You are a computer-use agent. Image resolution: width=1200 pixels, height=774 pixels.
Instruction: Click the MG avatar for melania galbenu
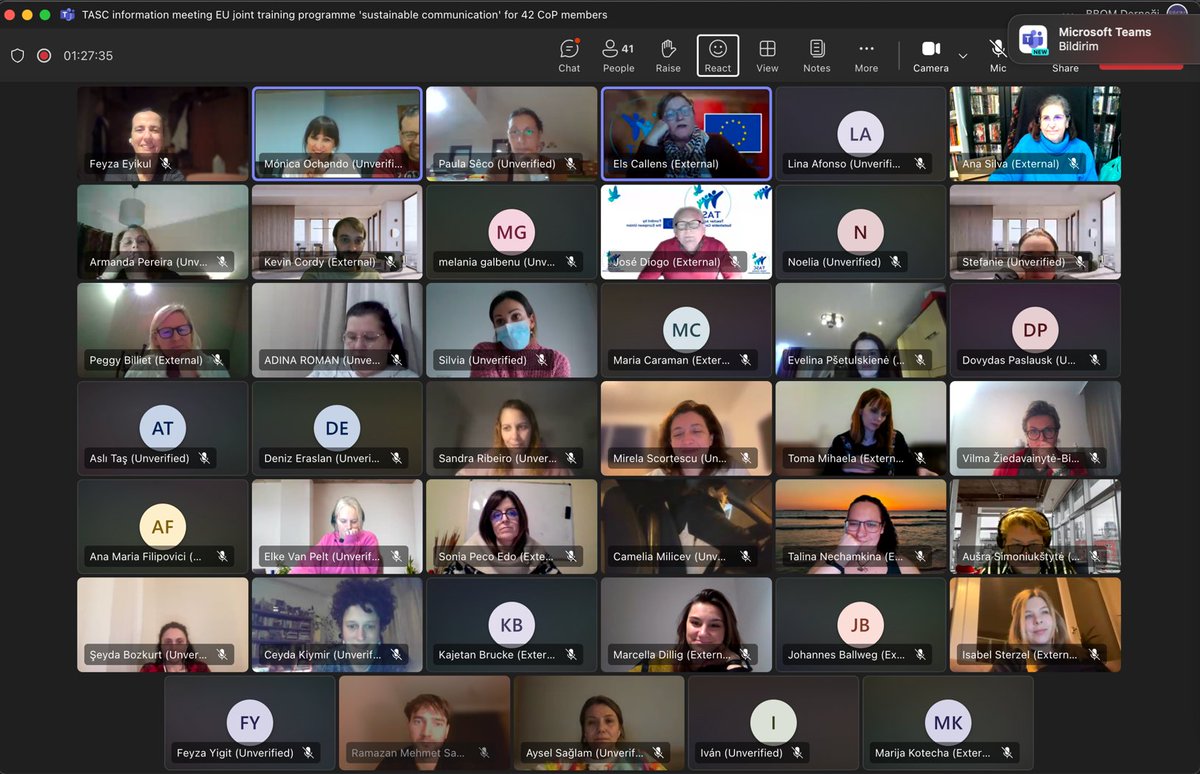[x=511, y=232]
